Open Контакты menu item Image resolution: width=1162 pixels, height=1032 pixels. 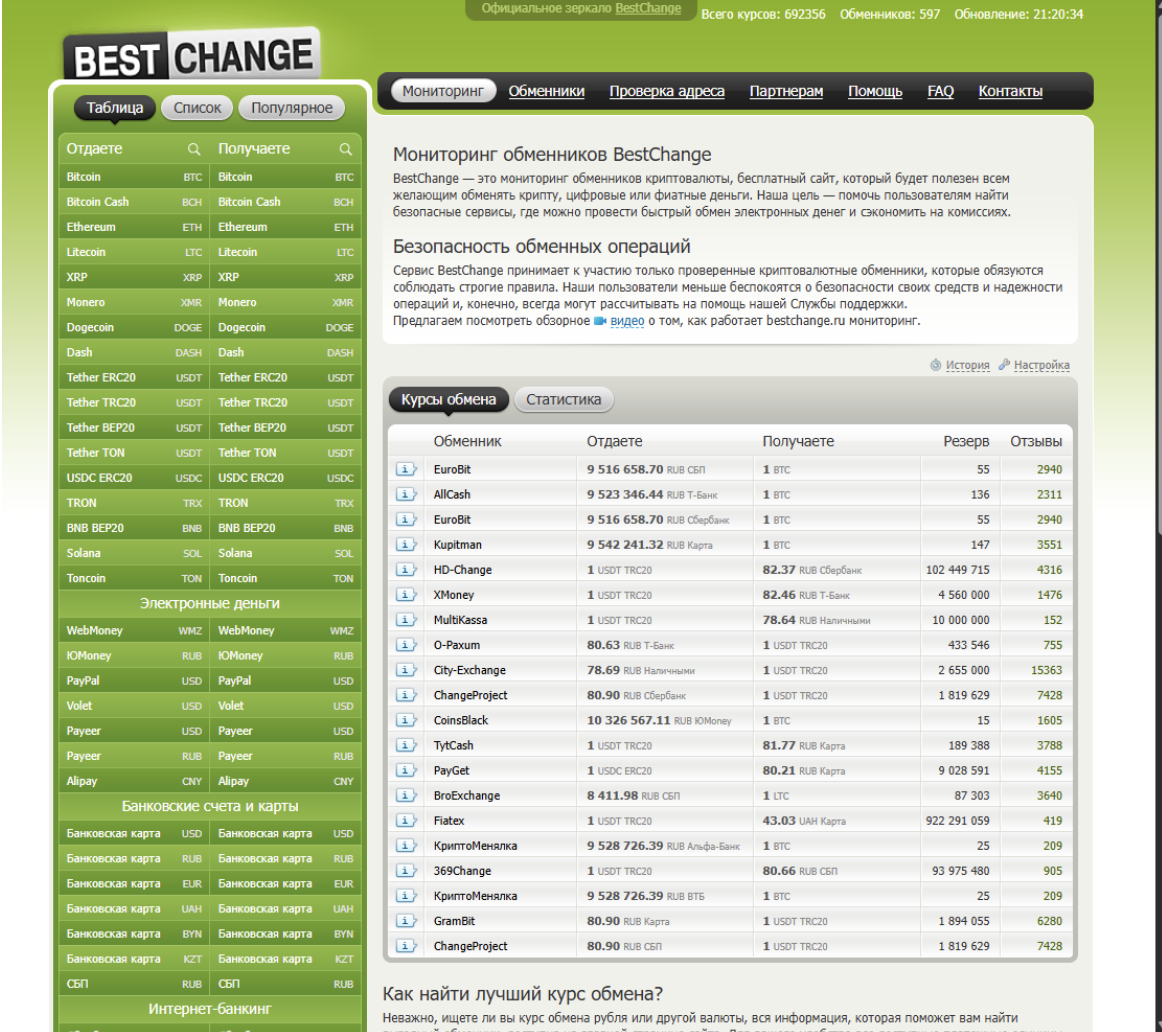pyautogui.click(x=1010, y=91)
